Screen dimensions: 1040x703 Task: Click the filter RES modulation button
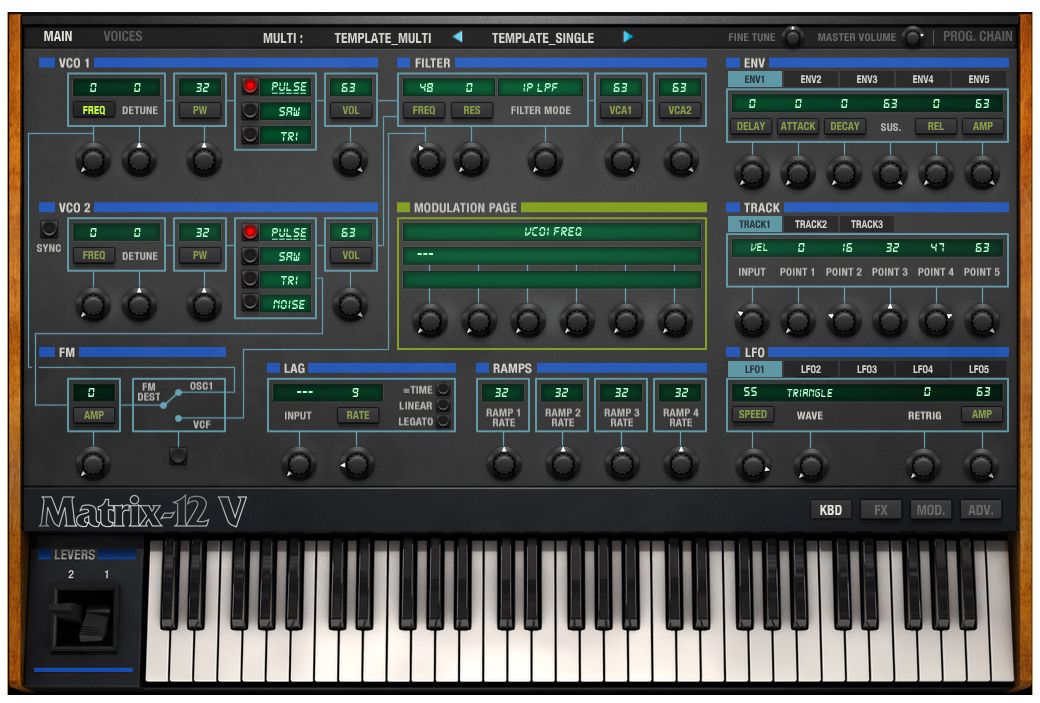coord(472,110)
